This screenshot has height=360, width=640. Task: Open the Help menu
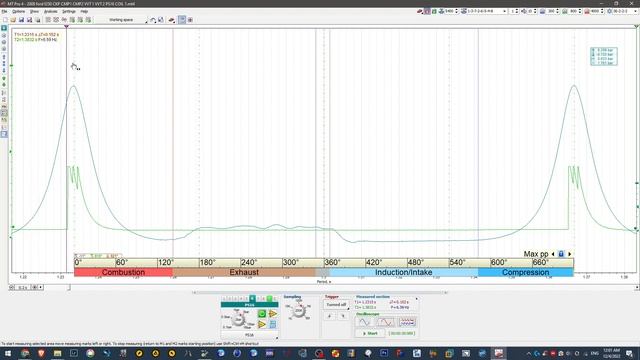(x=84, y=11)
